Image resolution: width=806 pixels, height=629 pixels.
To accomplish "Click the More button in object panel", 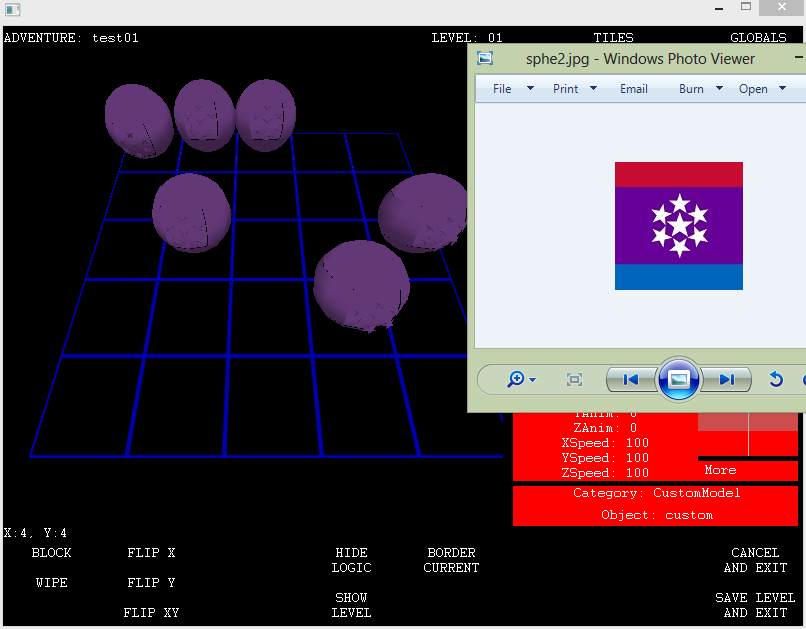I will pyautogui.click(x=721, y=470).
